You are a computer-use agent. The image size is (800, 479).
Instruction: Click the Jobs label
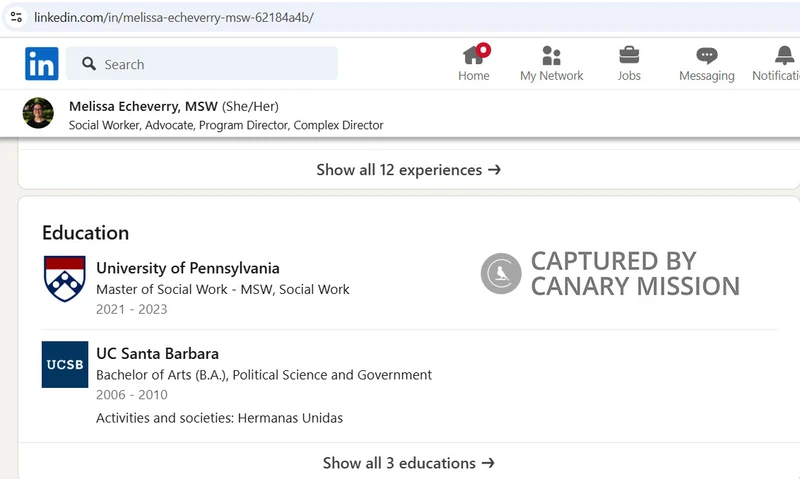[x=629, y=75]
